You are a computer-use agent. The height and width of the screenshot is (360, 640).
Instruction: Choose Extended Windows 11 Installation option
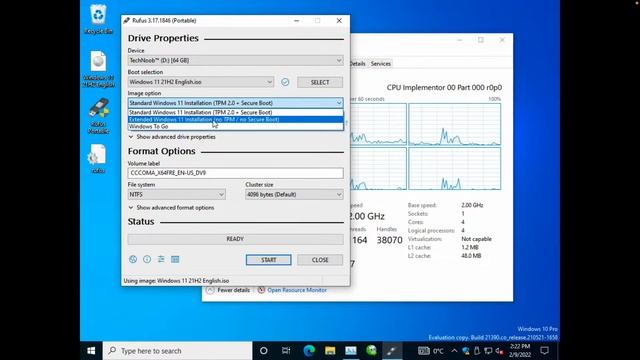coord(236,120)
